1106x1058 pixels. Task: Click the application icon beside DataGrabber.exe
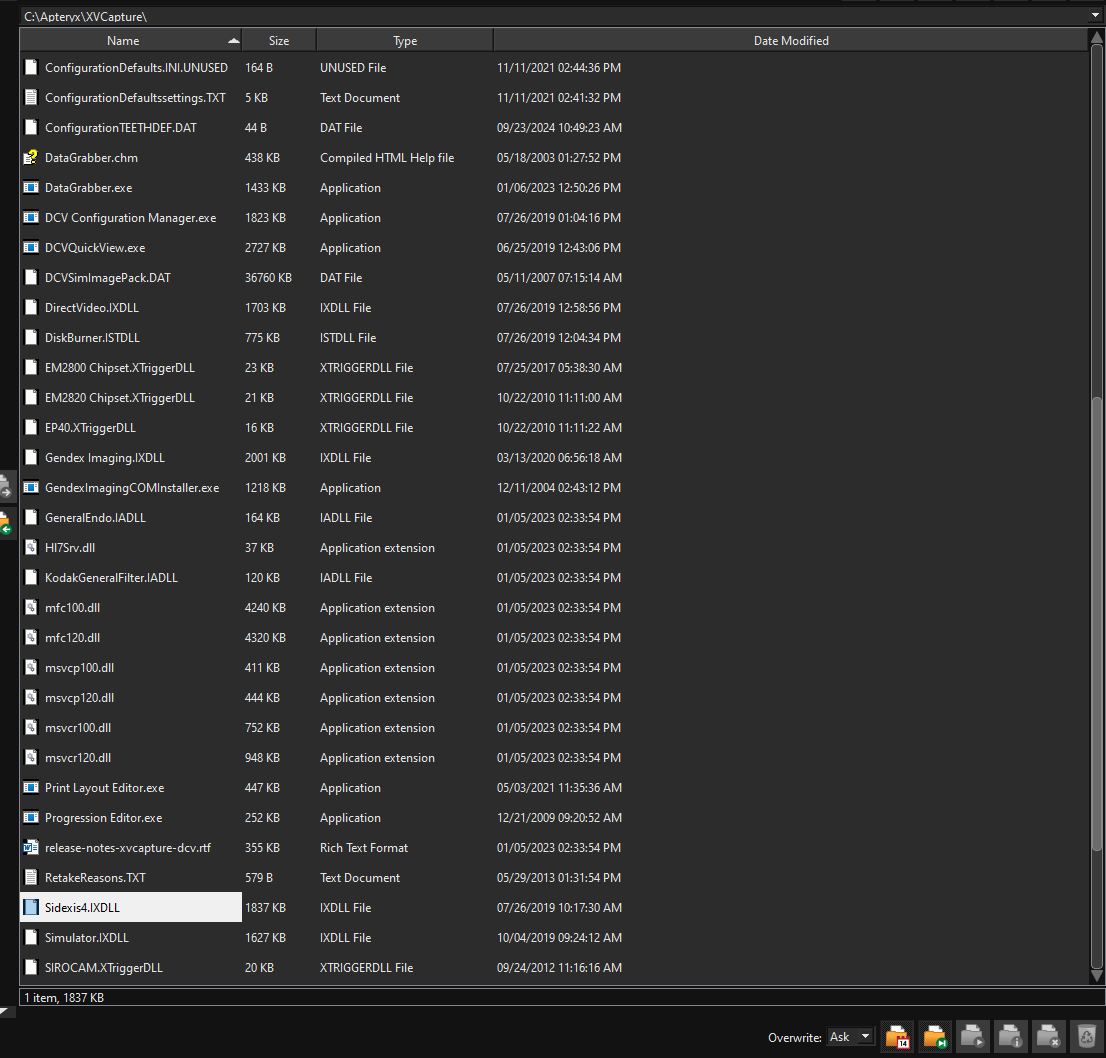[x=30, y=188]
